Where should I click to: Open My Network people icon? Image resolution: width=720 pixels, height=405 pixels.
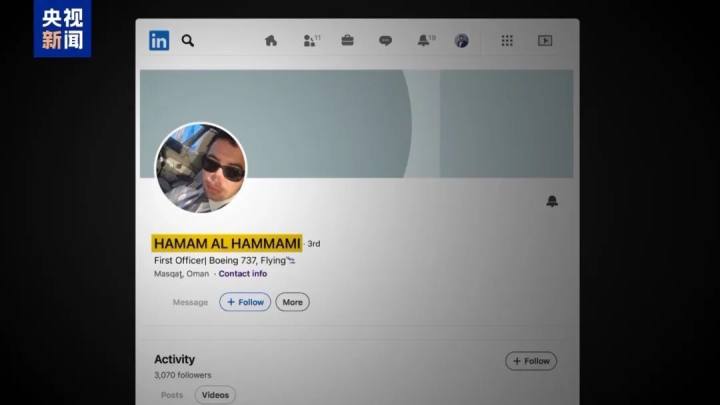[311, 41]
